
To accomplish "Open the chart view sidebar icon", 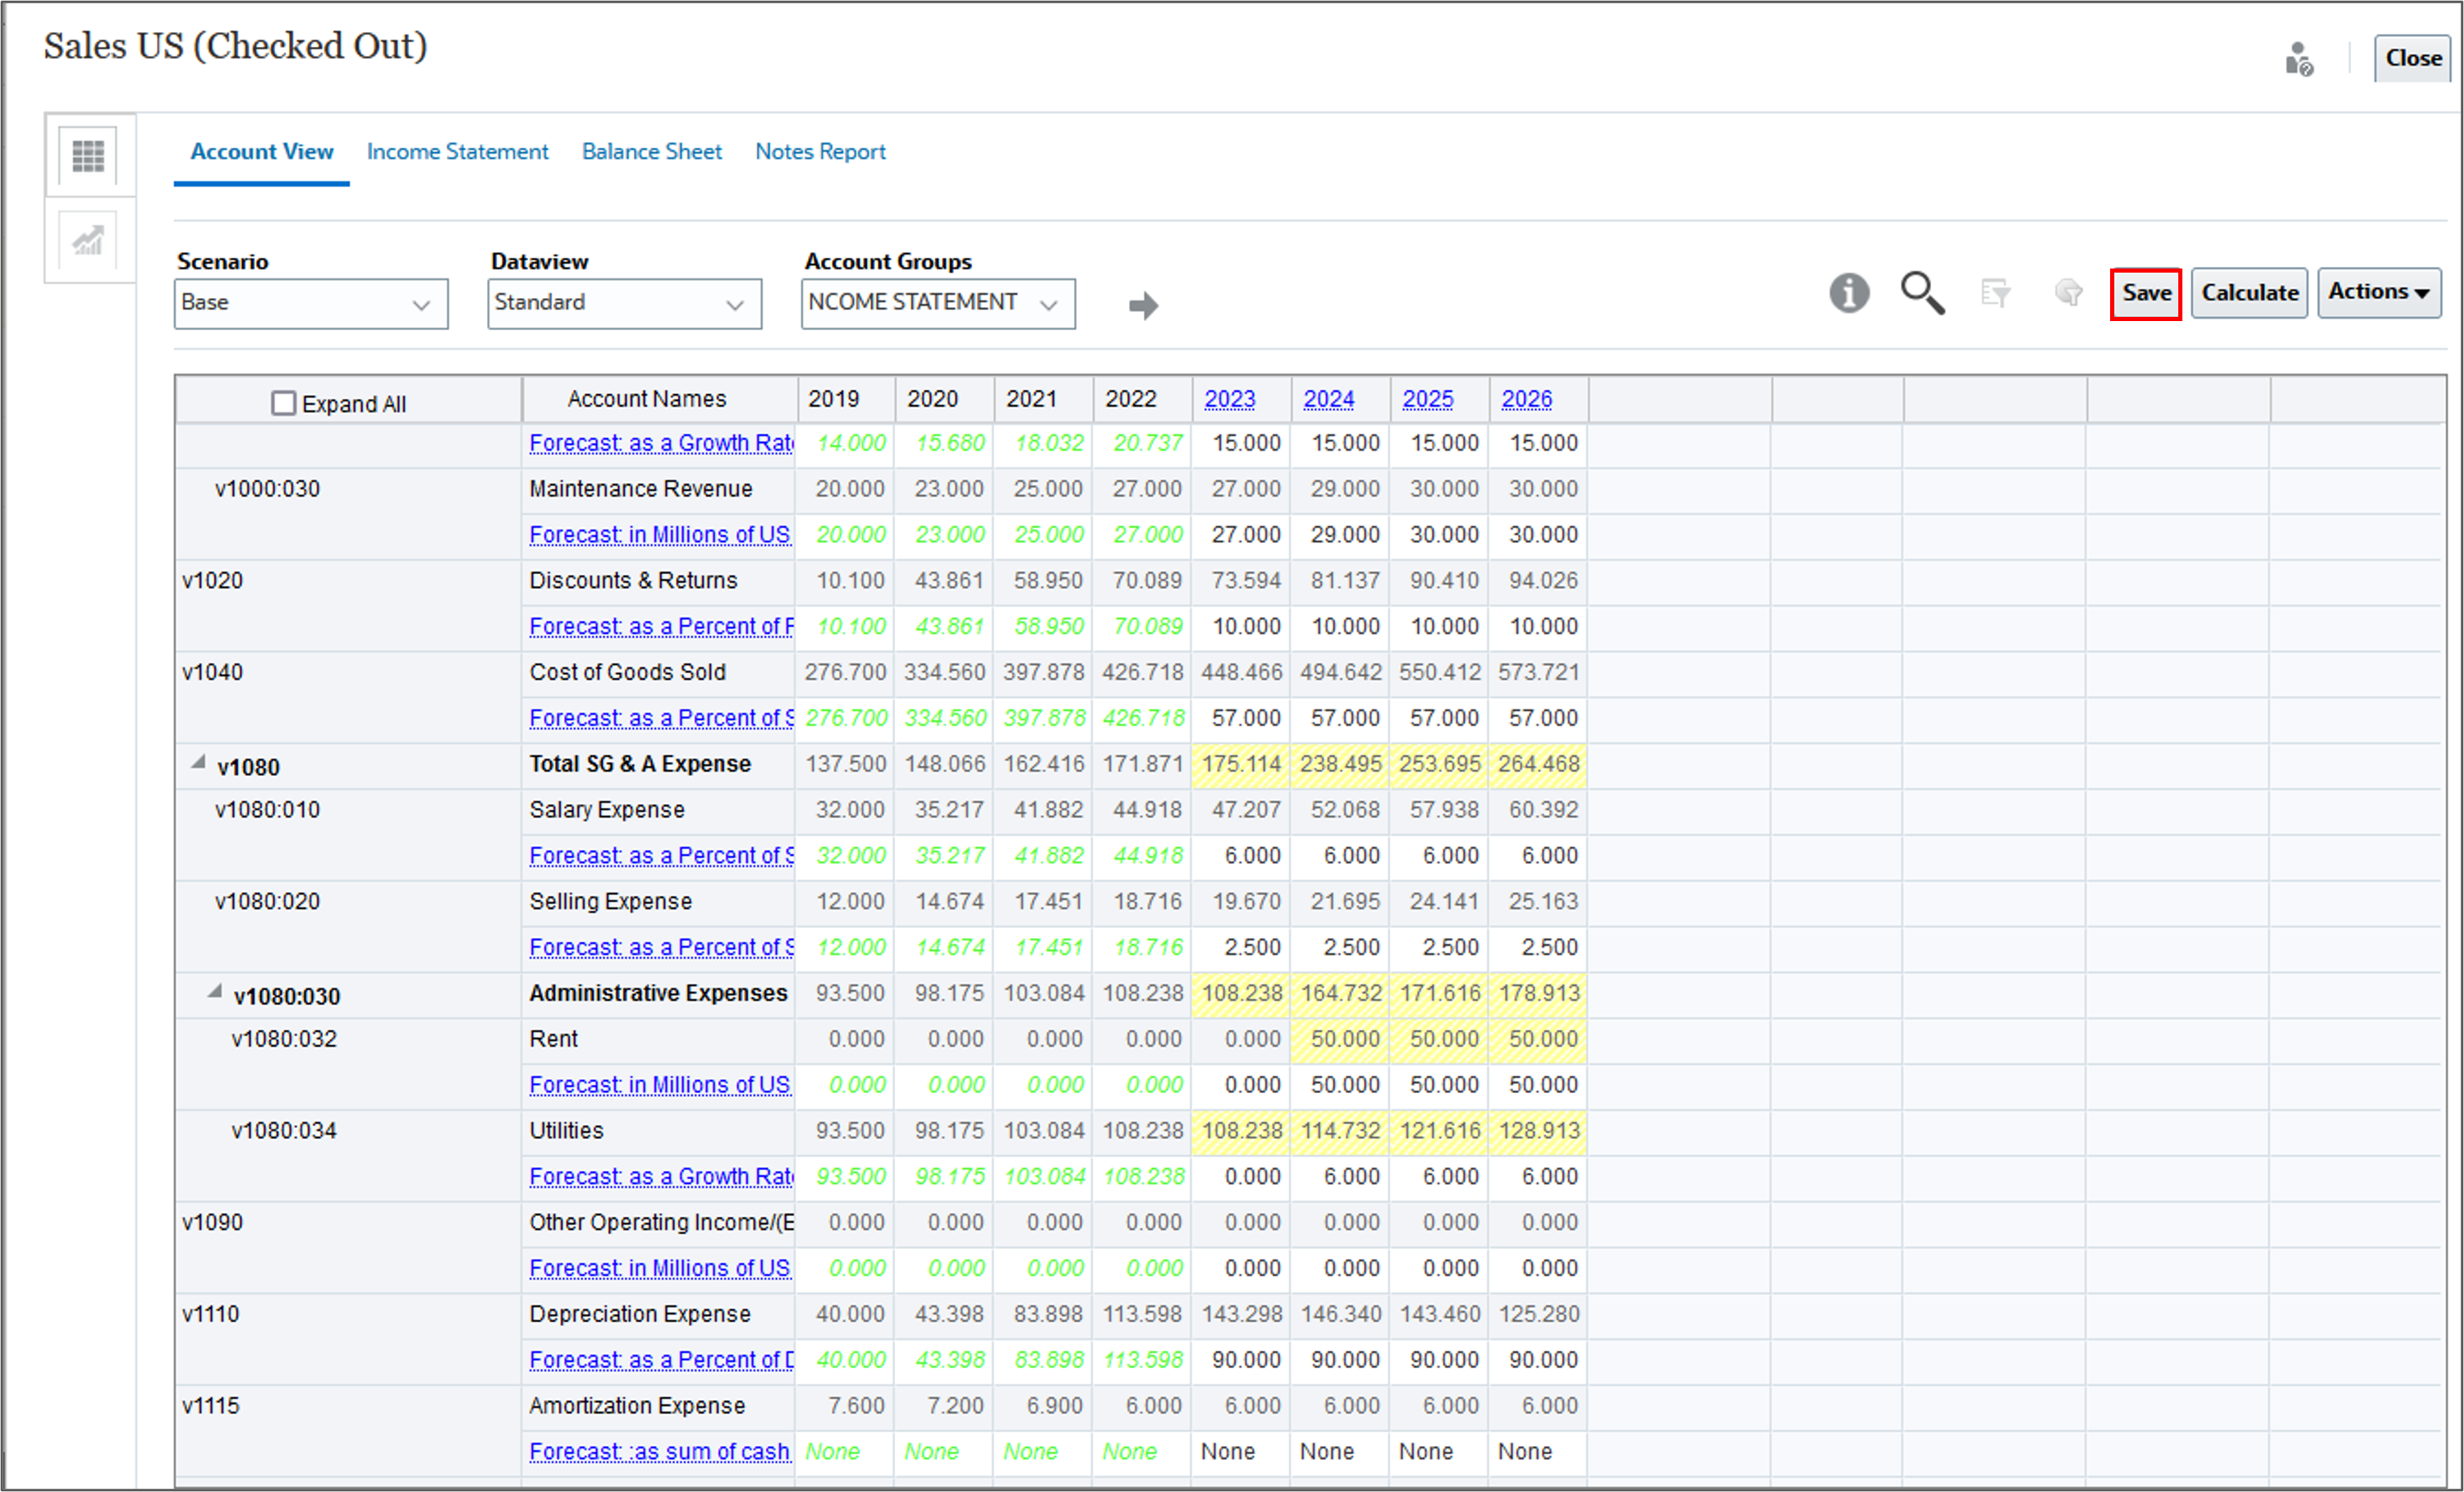I will (x=88, y=241).
